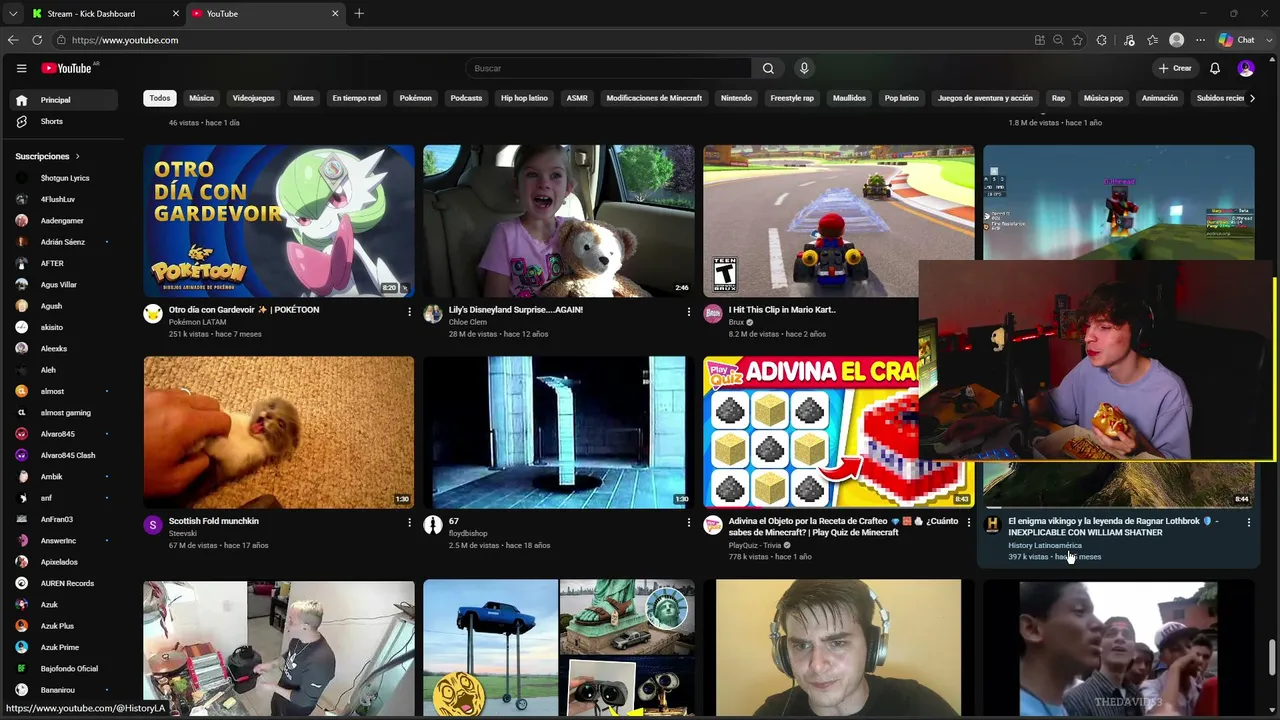Open a new browser tab with plus icon
The image size is (1280, 720).
point(359,13)
